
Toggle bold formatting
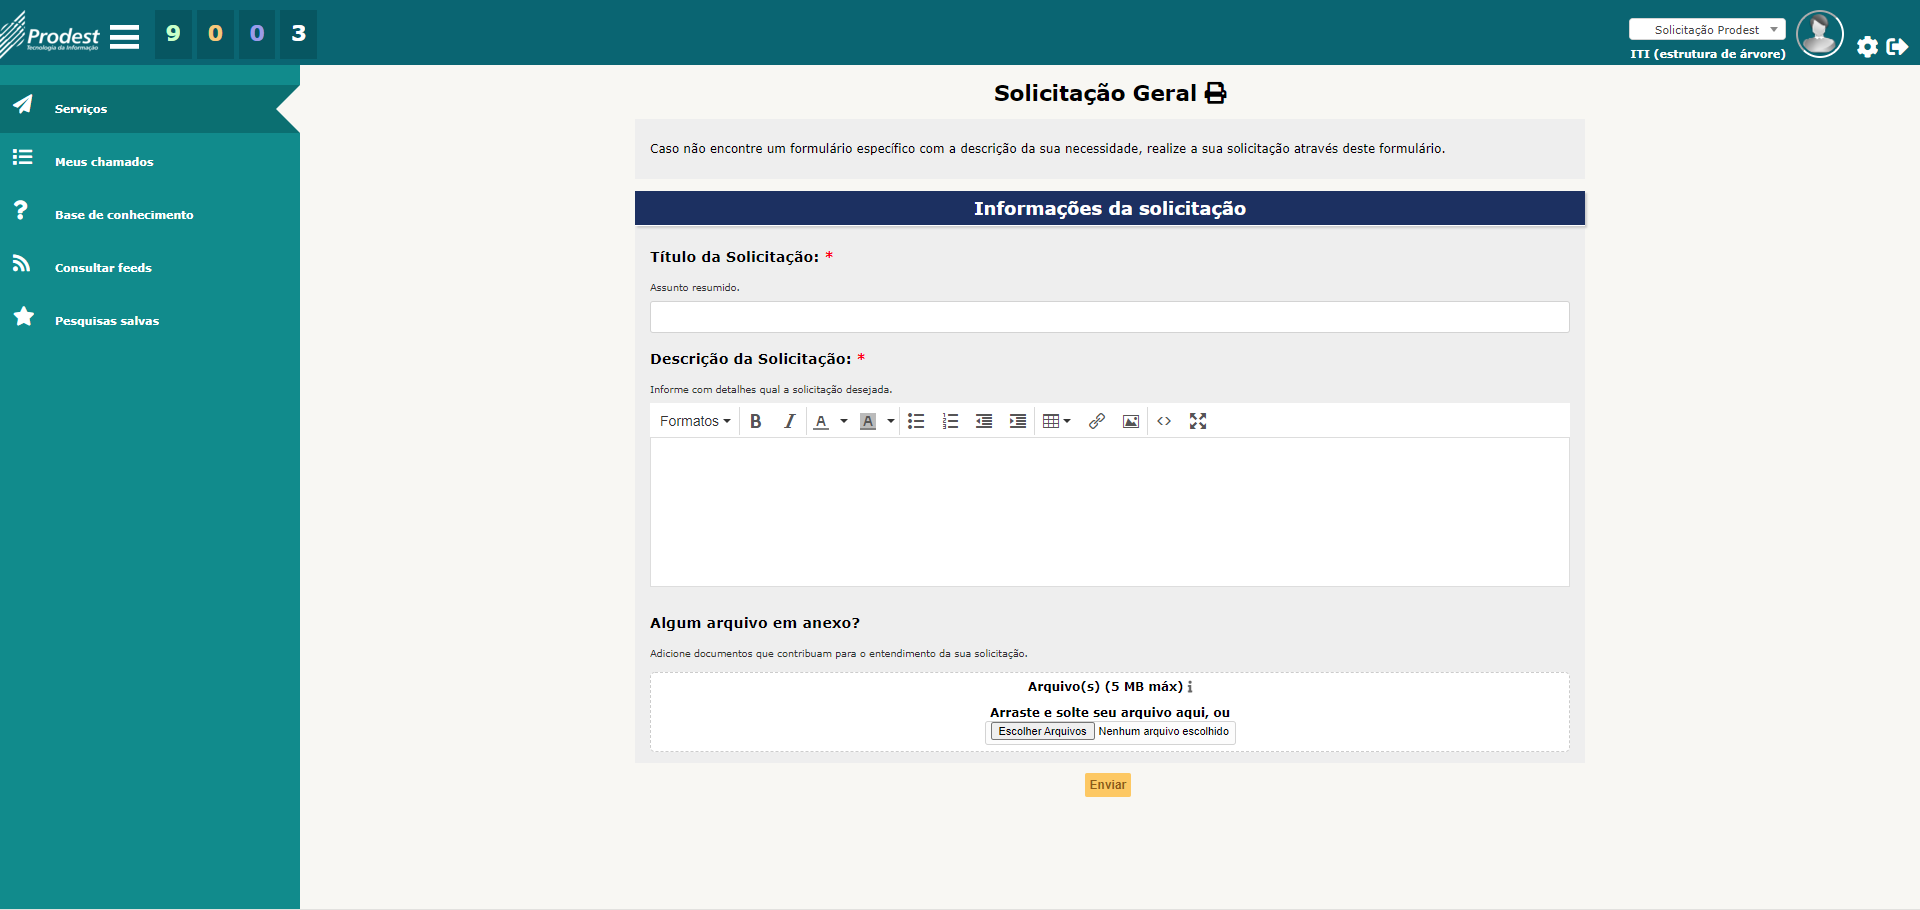[x=756, y=421]
